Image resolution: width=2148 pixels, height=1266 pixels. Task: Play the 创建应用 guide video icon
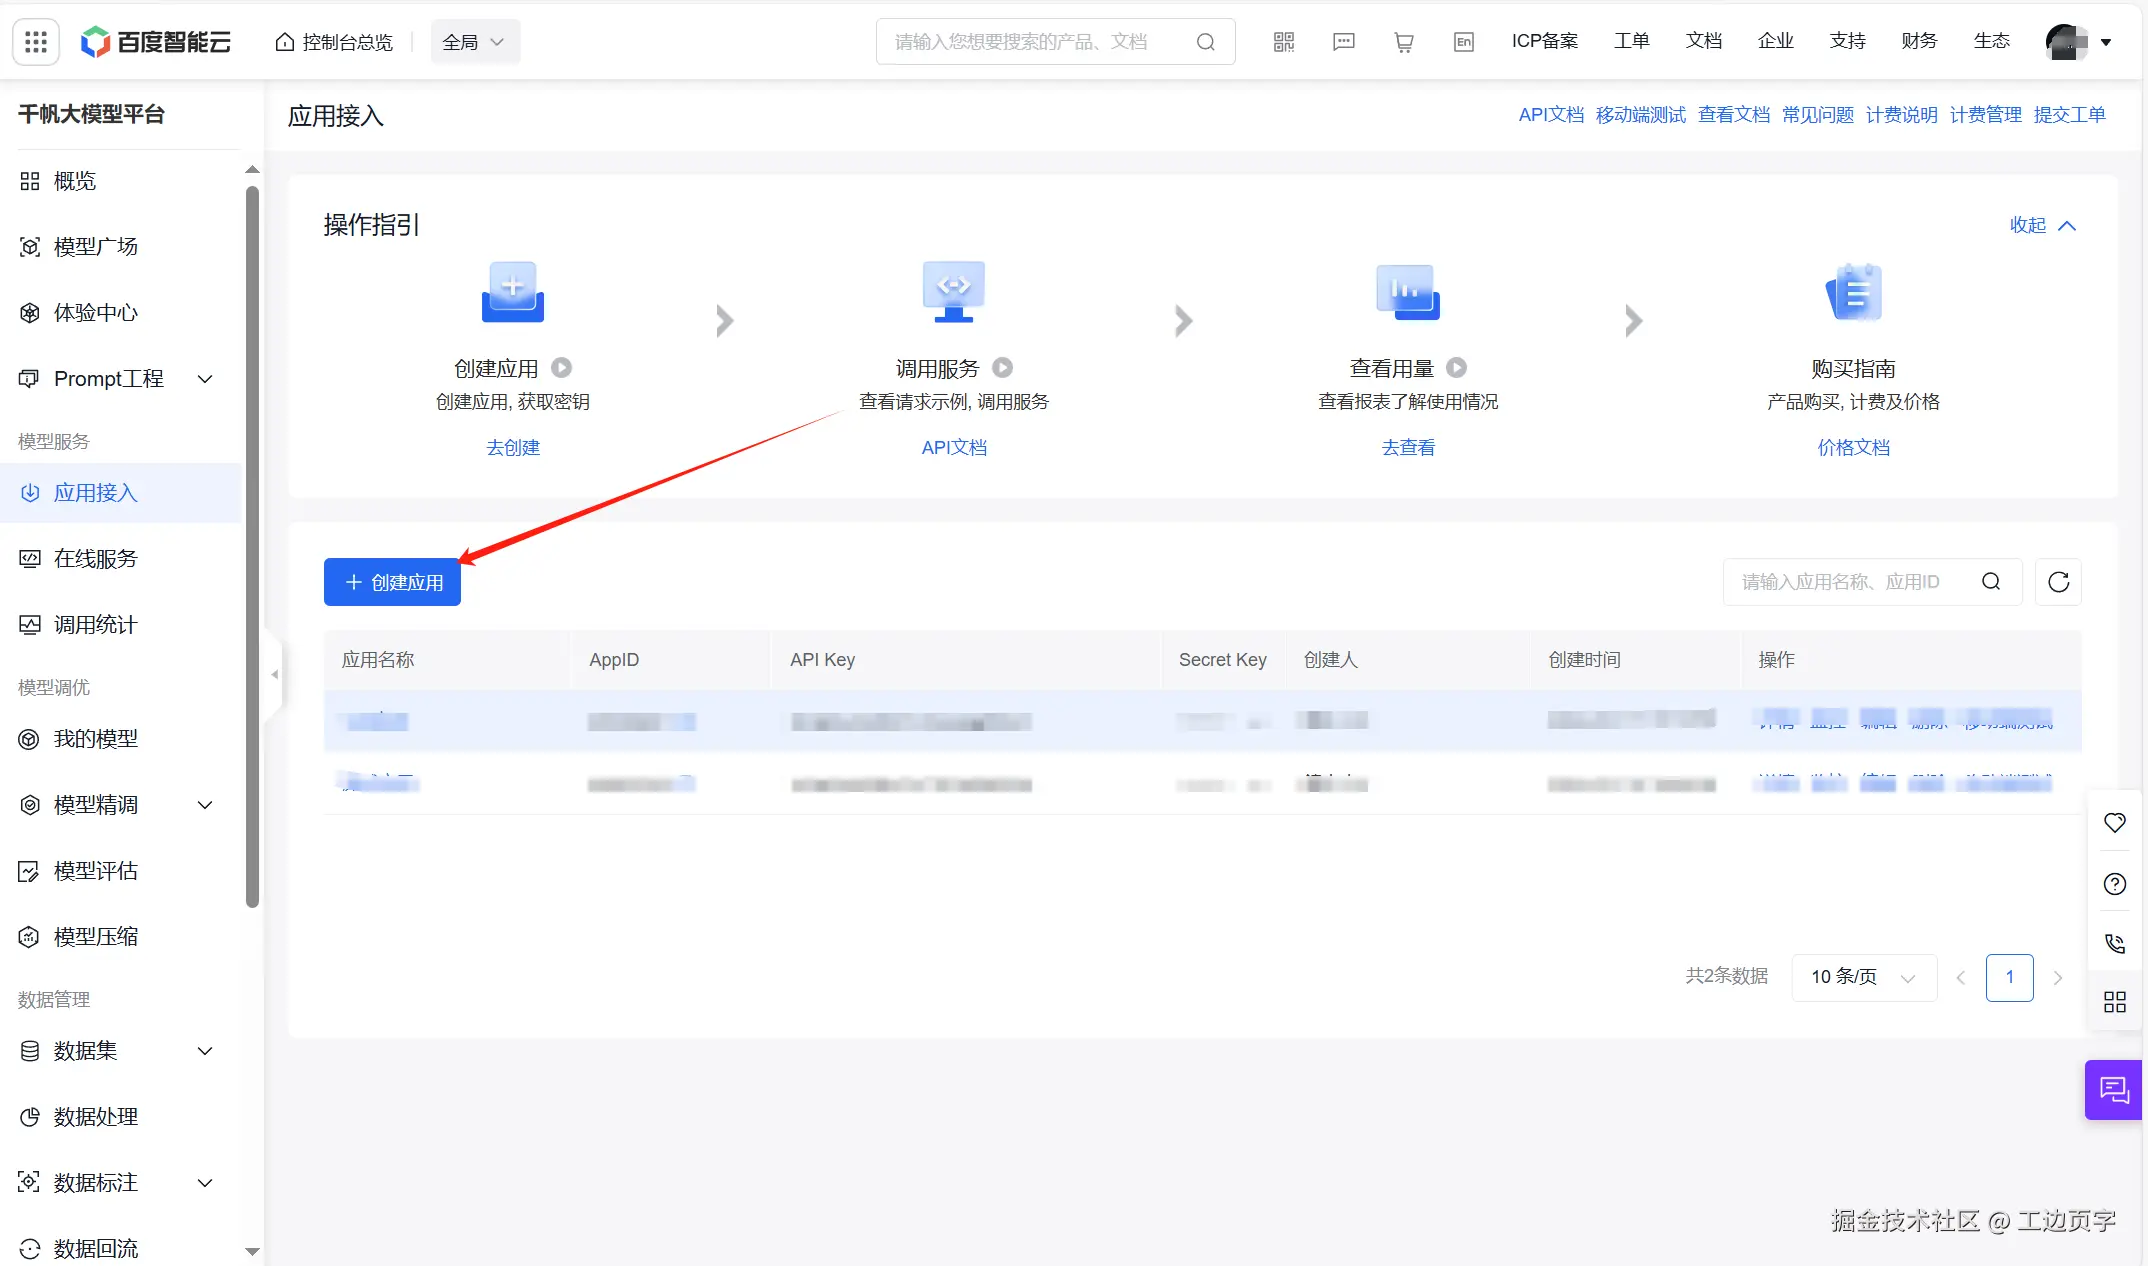562,368
